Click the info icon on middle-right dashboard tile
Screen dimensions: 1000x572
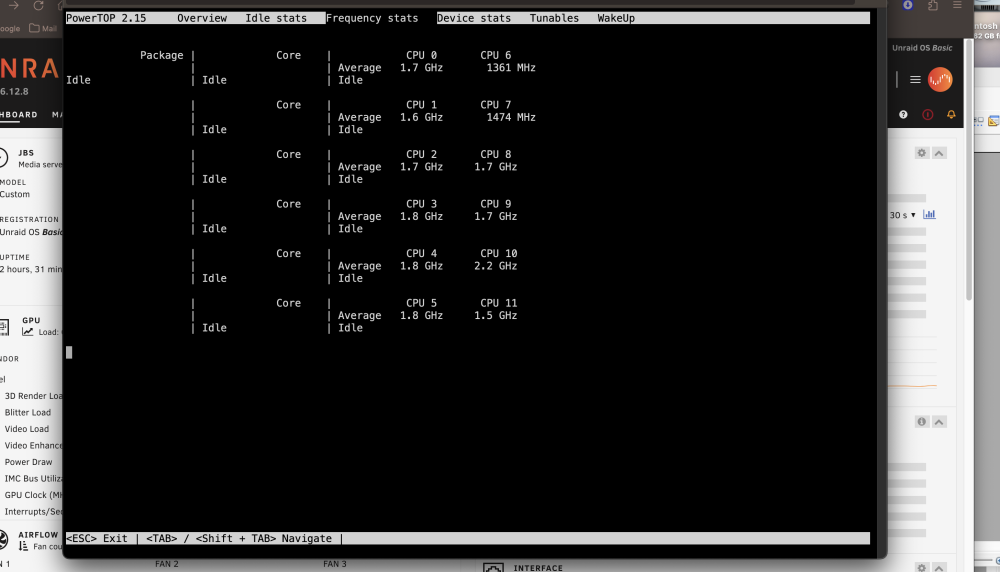tap(922, 422)
